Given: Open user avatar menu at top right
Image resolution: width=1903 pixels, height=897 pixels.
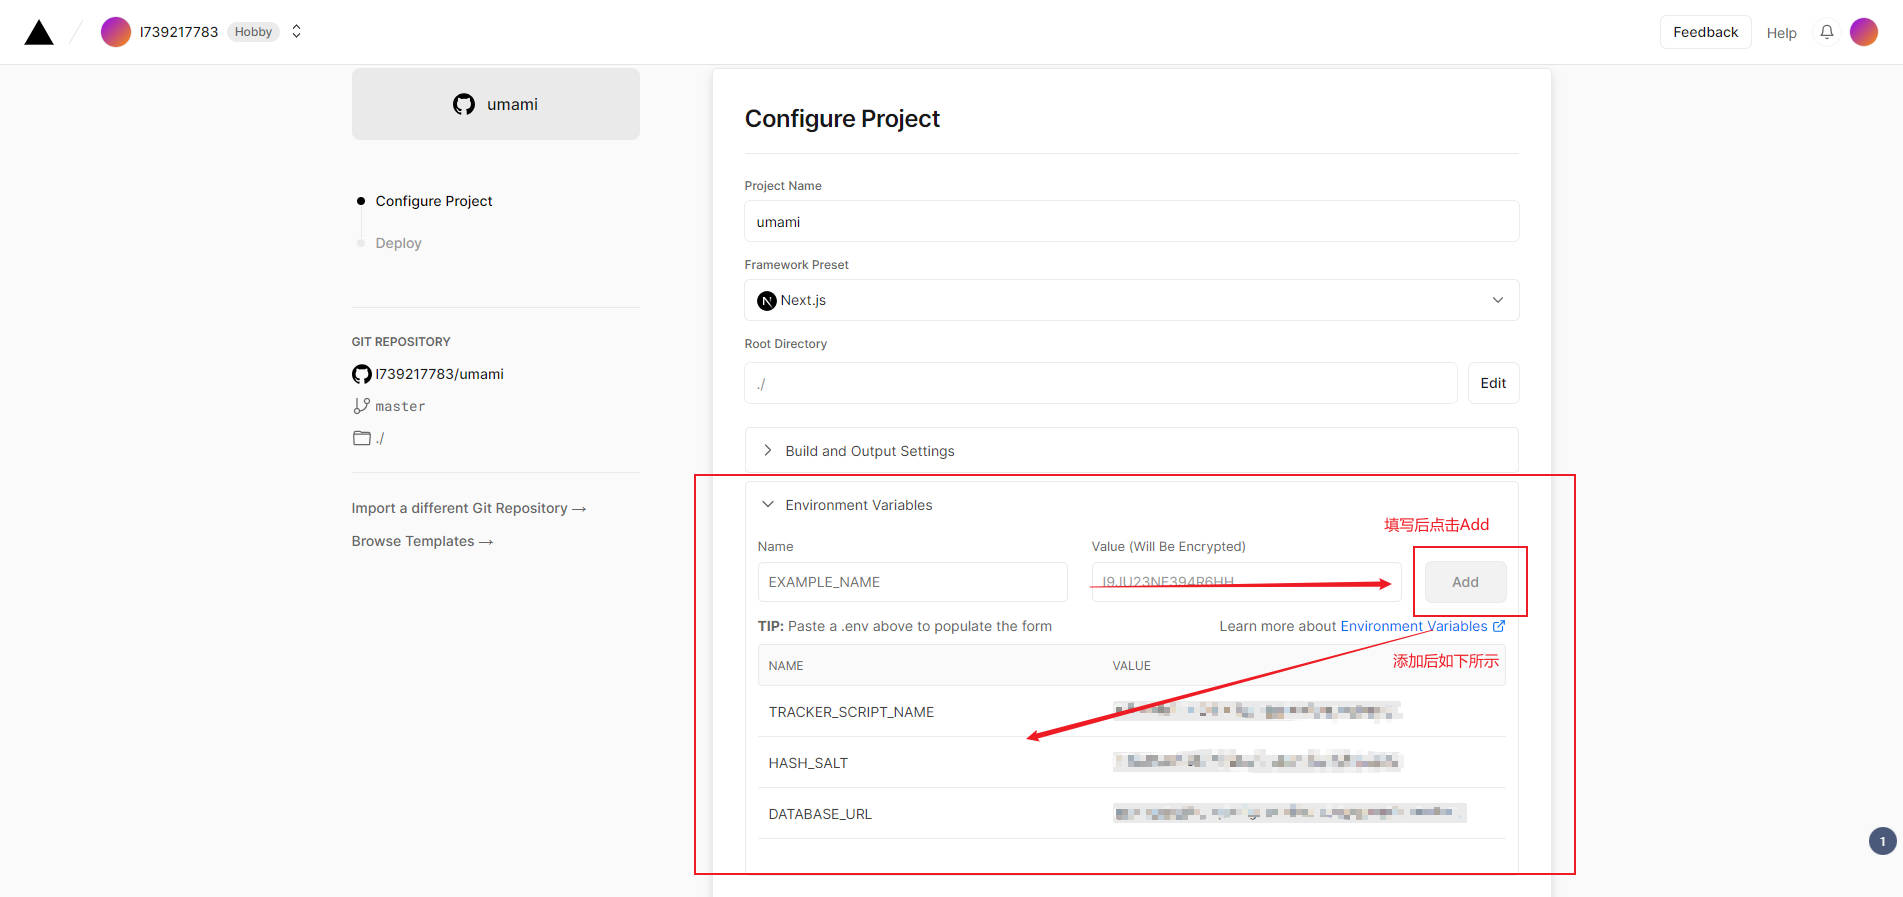Looking at the screenshot, I should [x=1864, y=32].
